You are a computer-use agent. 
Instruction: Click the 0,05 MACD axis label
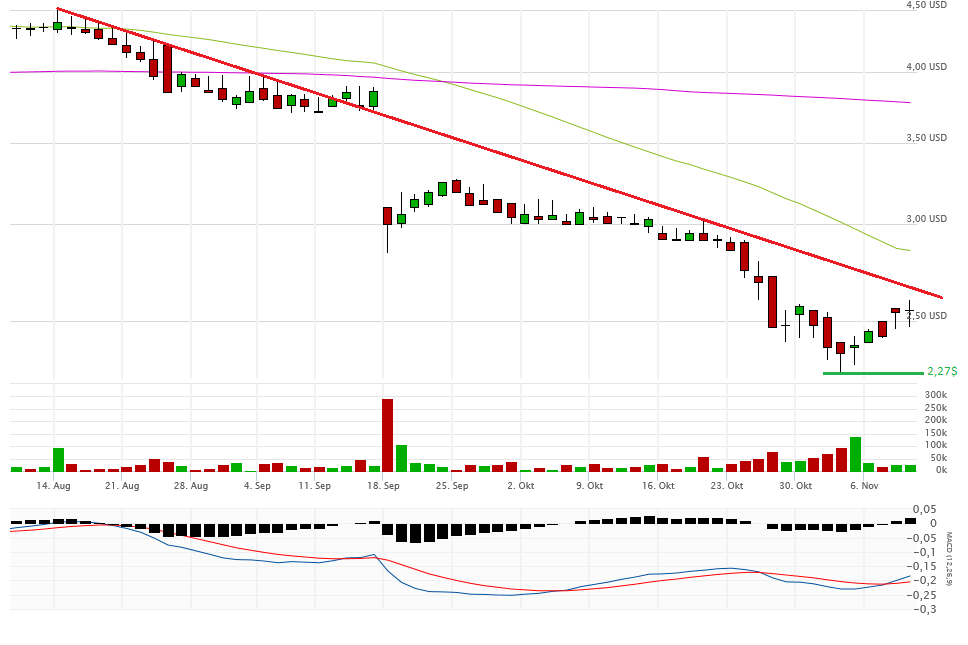tap(926, 509)
